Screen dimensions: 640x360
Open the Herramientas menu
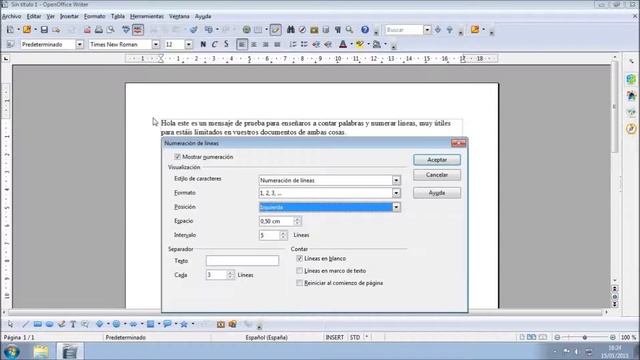pos(147,16)
